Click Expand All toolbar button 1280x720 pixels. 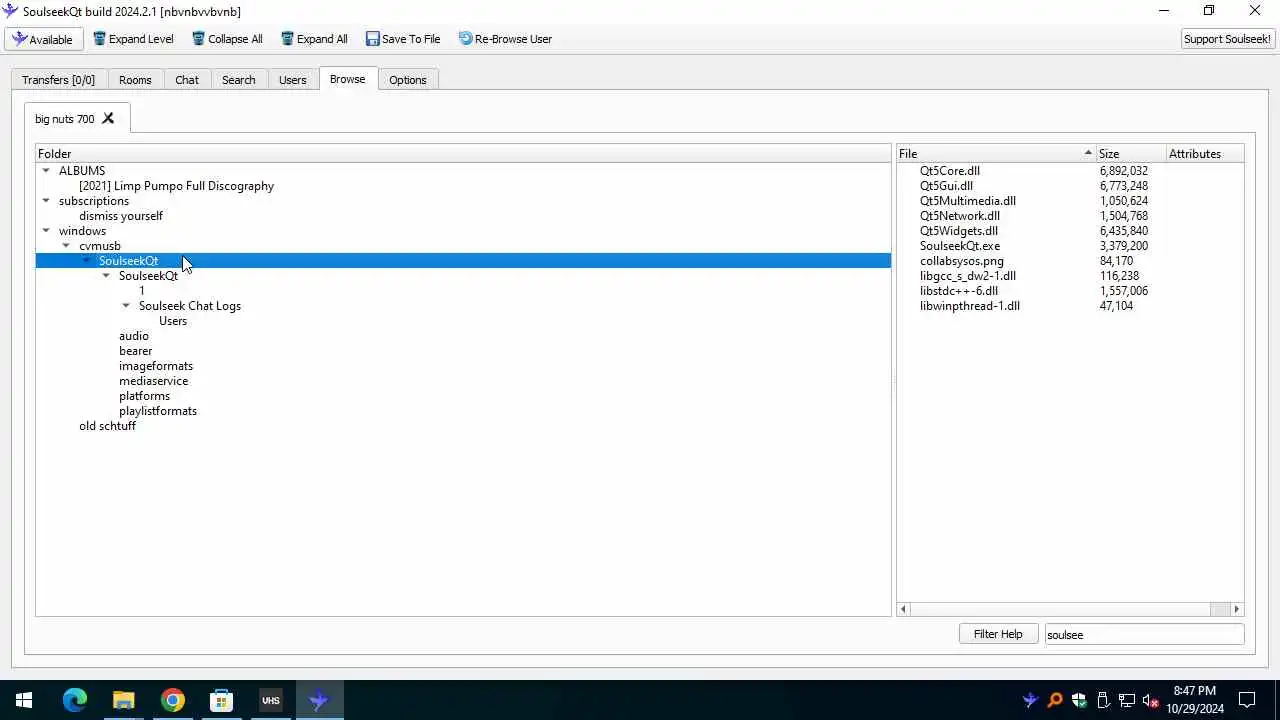(315, 39)
